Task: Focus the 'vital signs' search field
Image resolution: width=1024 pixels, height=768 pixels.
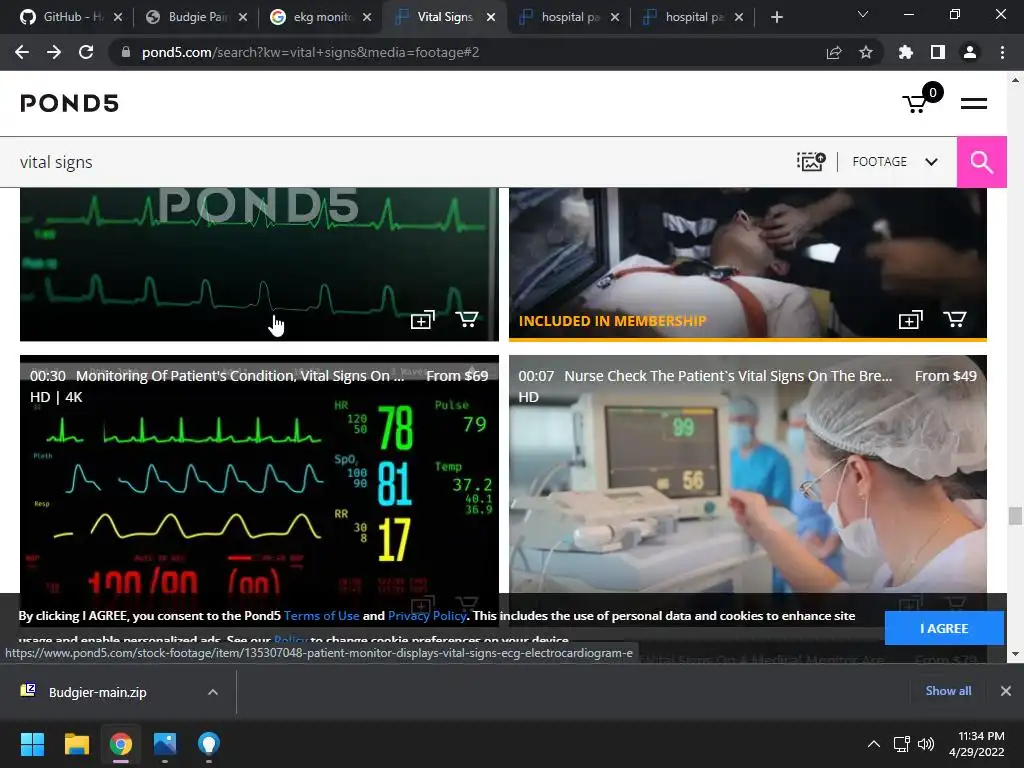Action: [392, 162]
